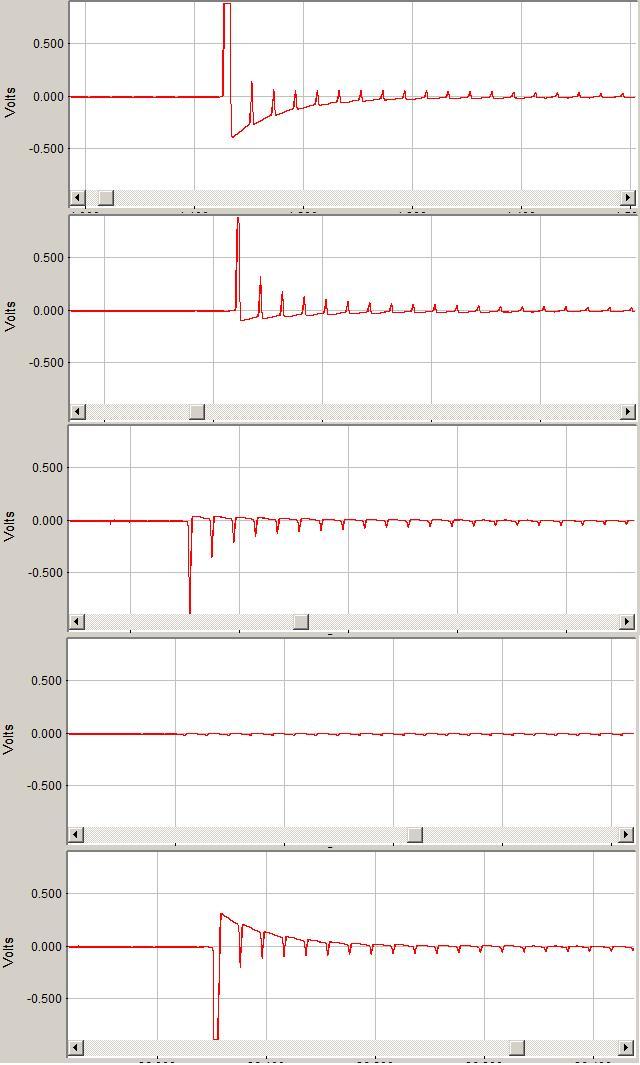Click the left scroll arrow of the middle chart

[x=77, y=621]
